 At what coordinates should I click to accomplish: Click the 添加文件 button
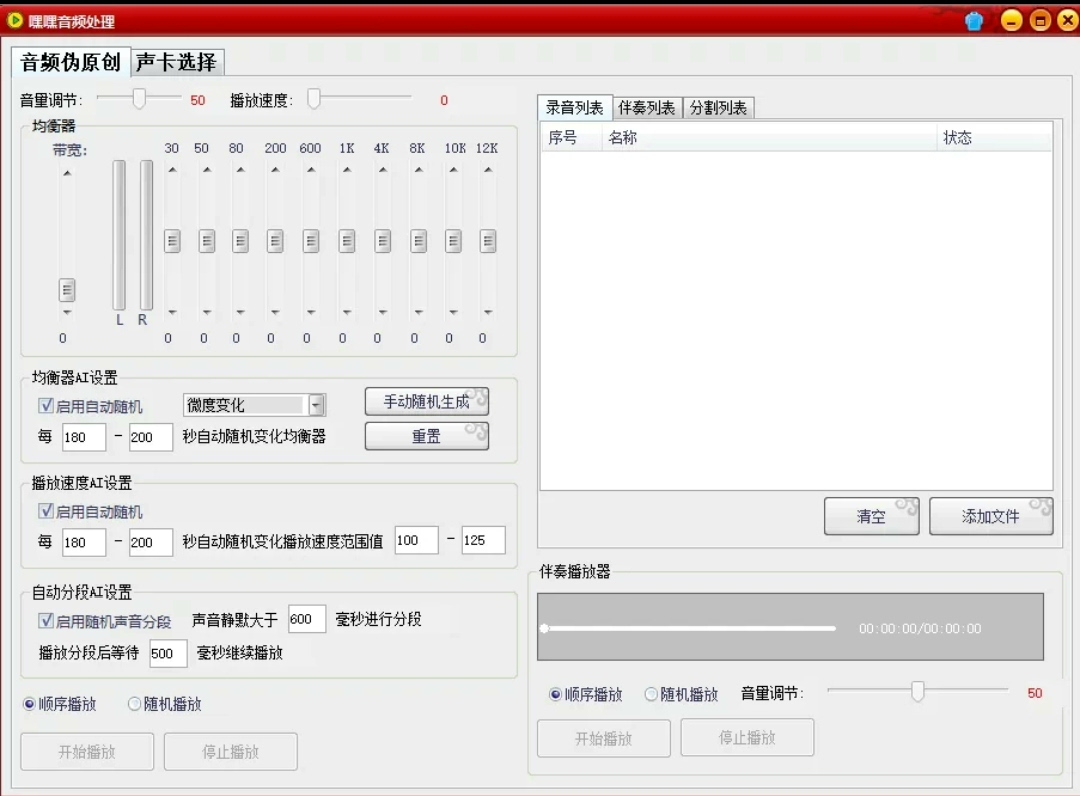click(990, 516)
